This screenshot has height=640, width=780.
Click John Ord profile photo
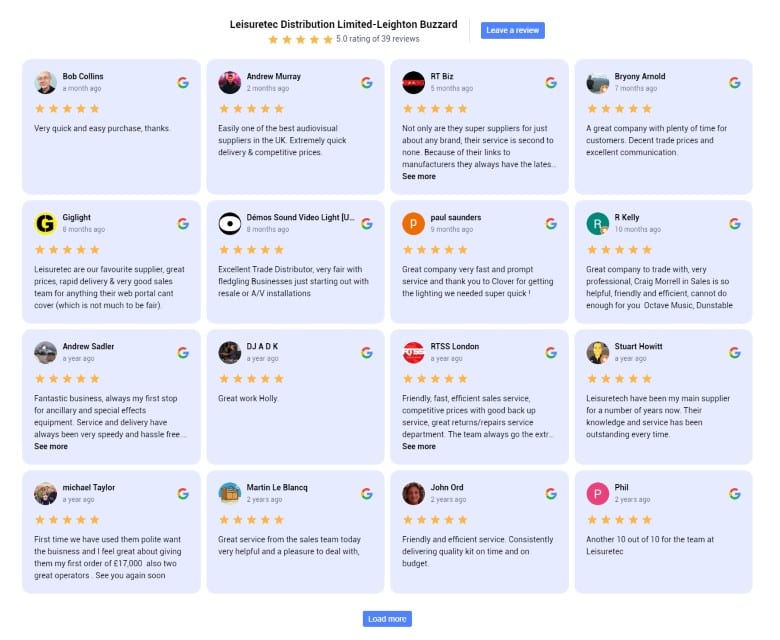click(x=413, y=493)
